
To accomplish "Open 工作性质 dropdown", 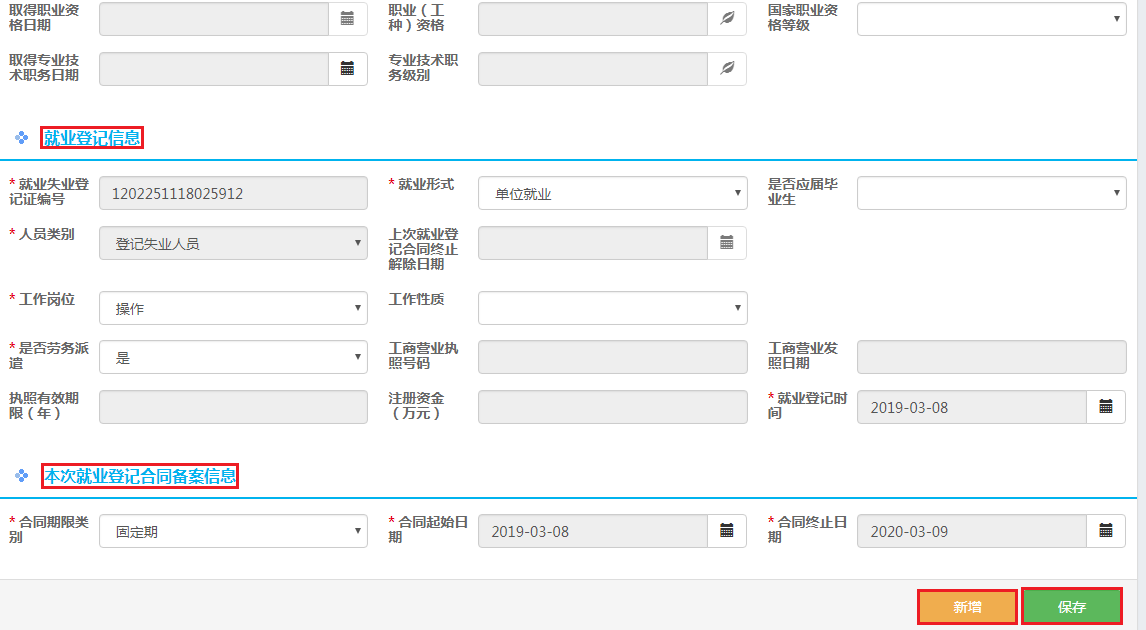I will point(612,308).
